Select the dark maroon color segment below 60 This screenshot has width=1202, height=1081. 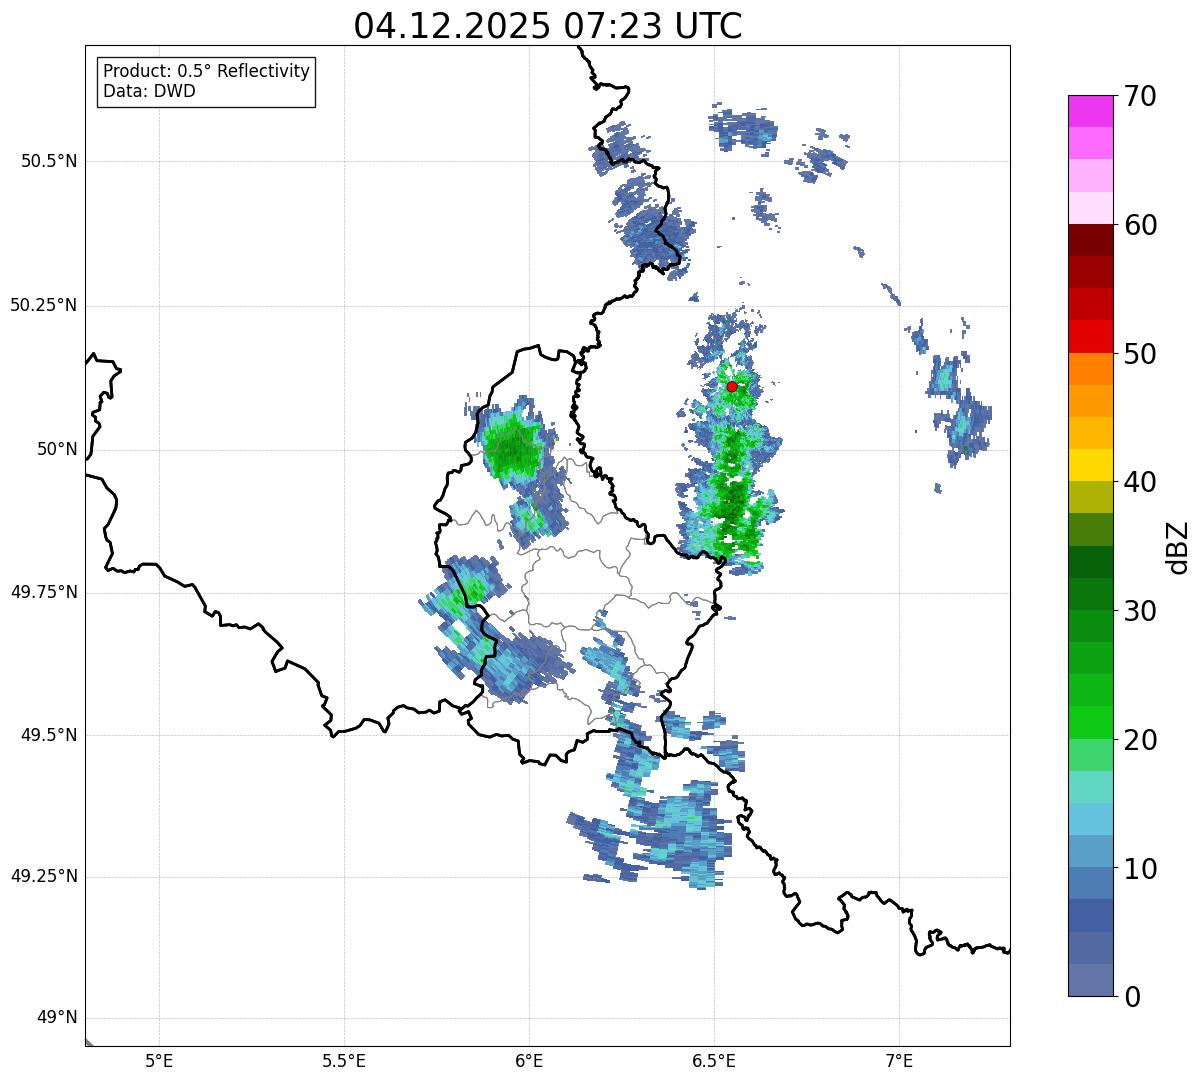1090,240
